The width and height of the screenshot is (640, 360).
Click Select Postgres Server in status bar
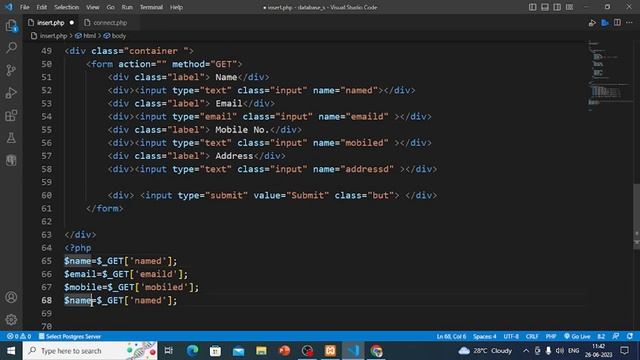(70, 336)
